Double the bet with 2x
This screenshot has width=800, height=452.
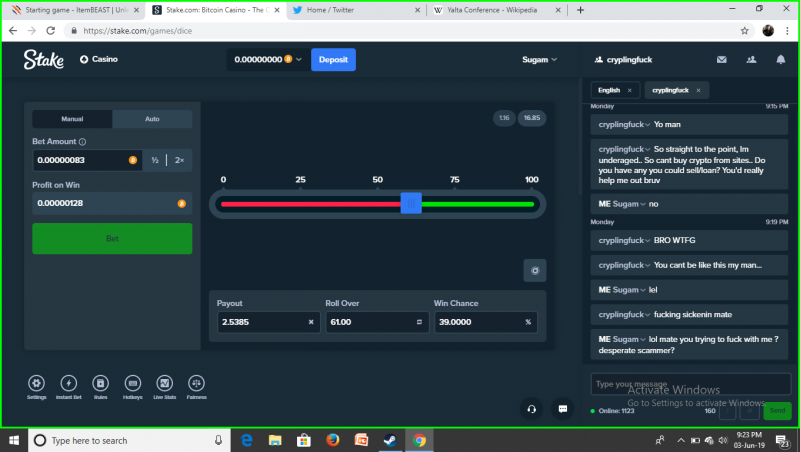click(180, 160)
